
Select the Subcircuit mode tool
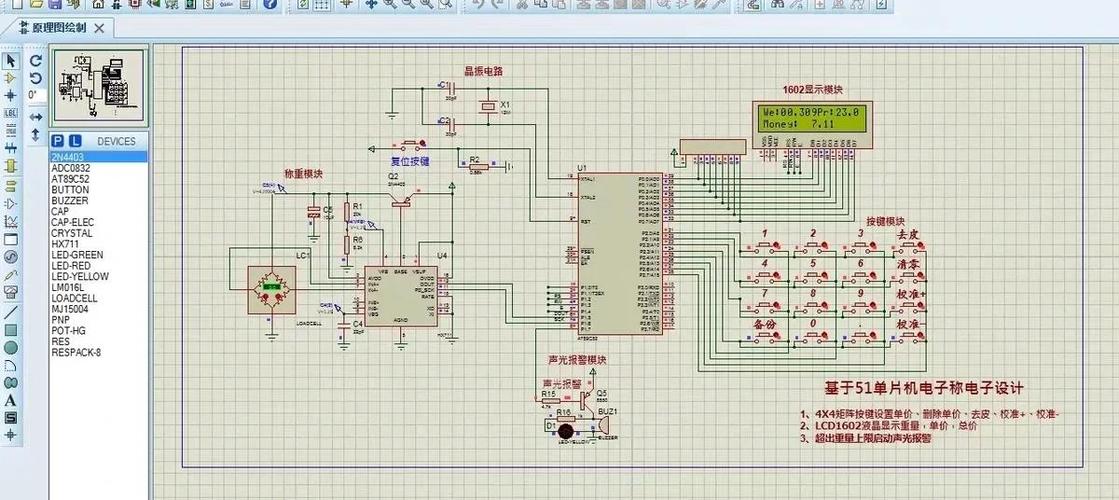coord(11,166)
